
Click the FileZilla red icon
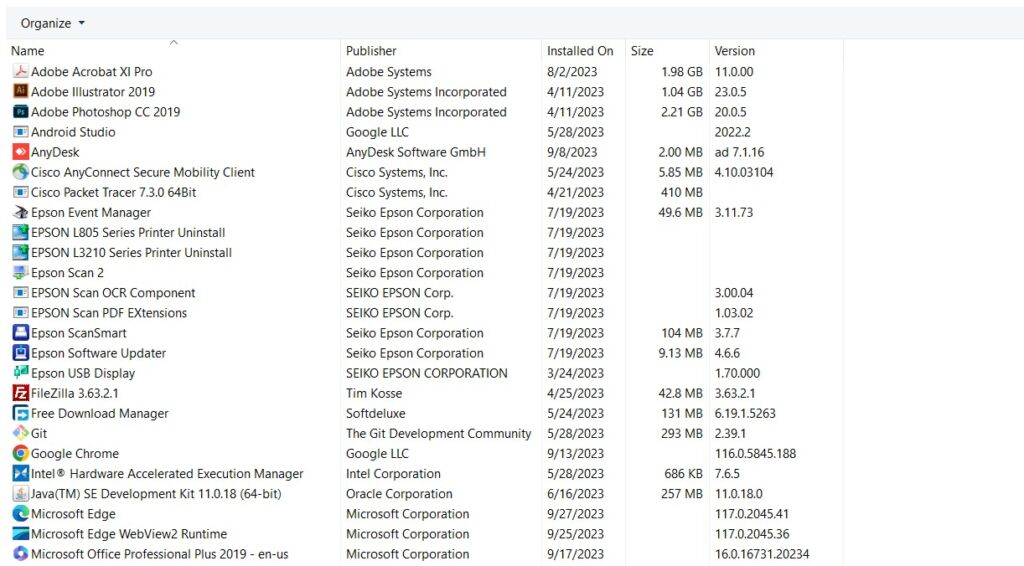tap(21, 393)
